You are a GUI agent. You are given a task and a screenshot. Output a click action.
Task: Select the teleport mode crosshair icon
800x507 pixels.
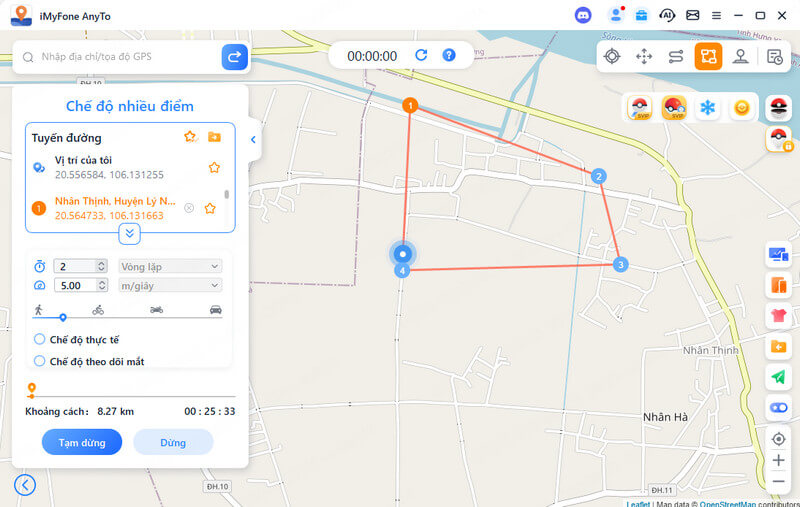(612, 56)
